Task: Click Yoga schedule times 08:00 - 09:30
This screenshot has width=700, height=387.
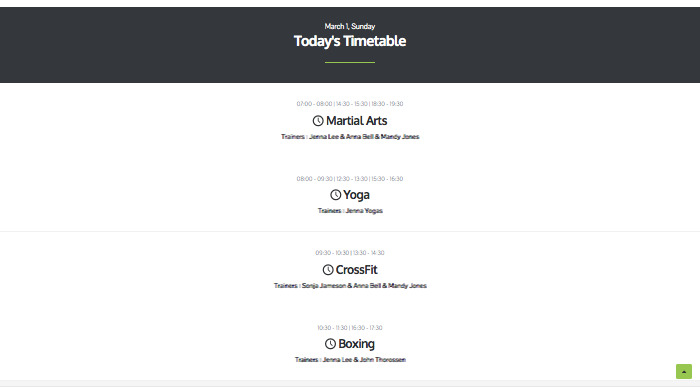Action: [350, 179]
